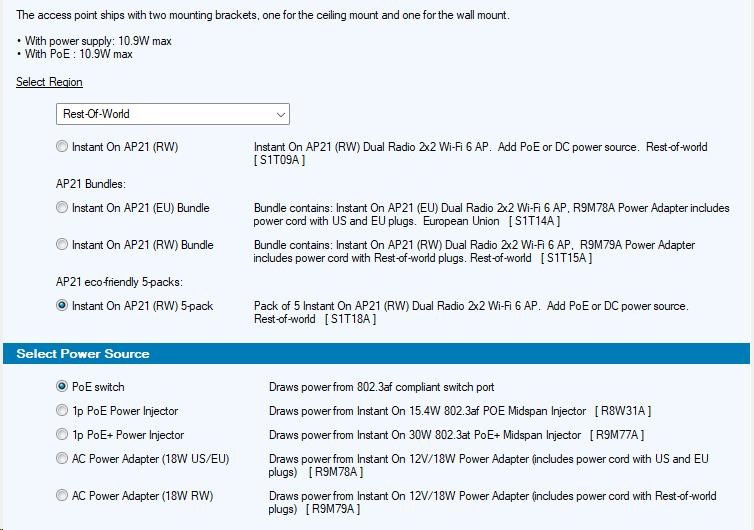Click the Select Power Source header bar
754x530 pixels.
[376, 354]
